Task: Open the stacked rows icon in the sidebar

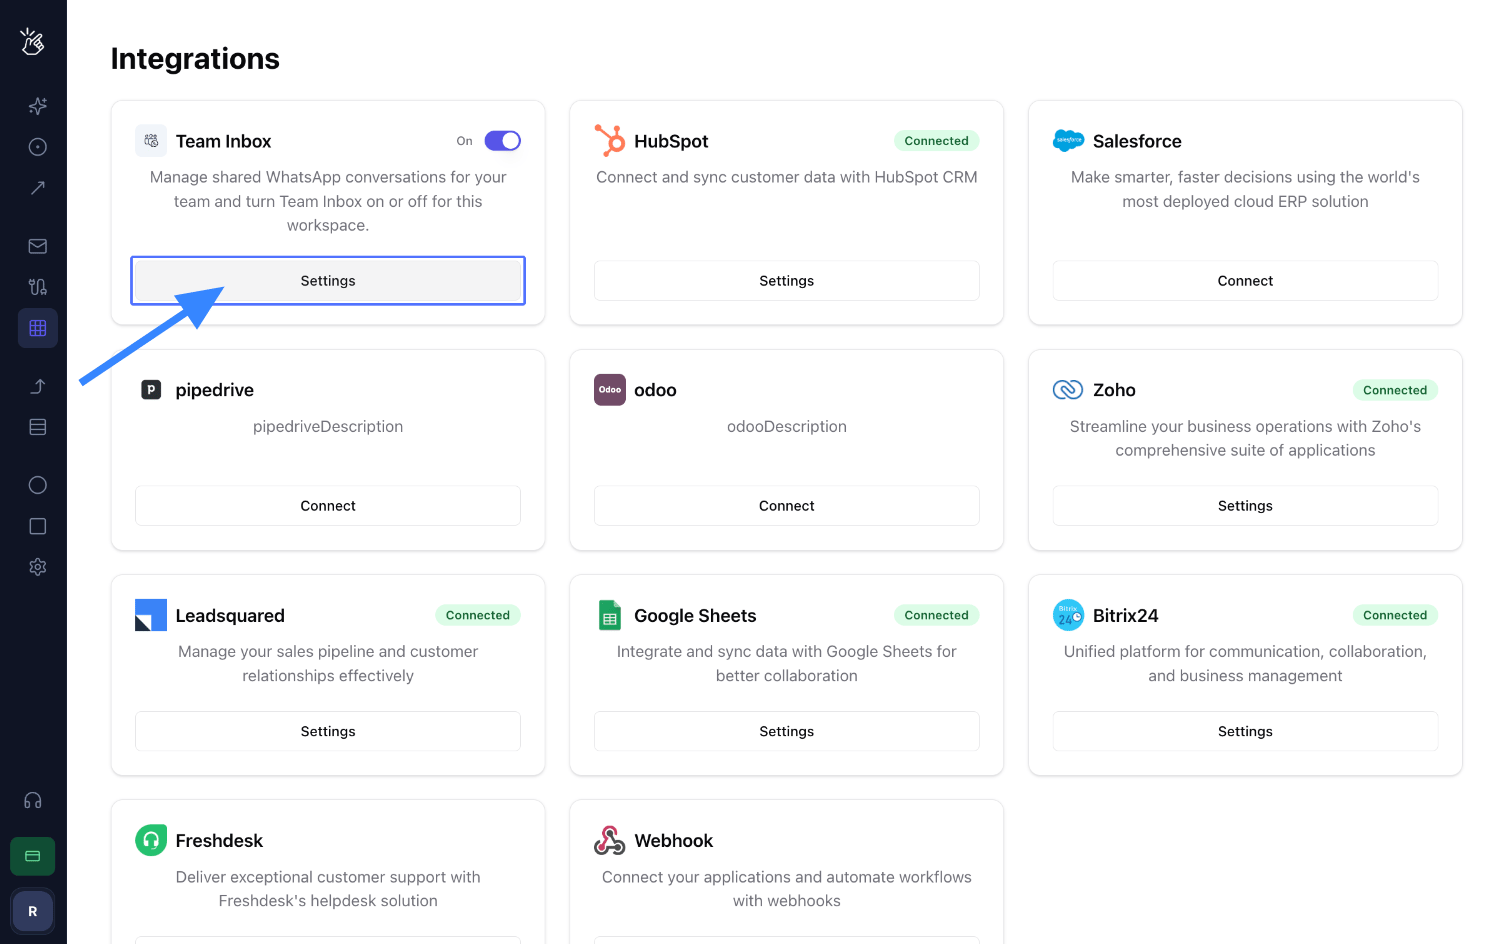Action: [38, 427]
